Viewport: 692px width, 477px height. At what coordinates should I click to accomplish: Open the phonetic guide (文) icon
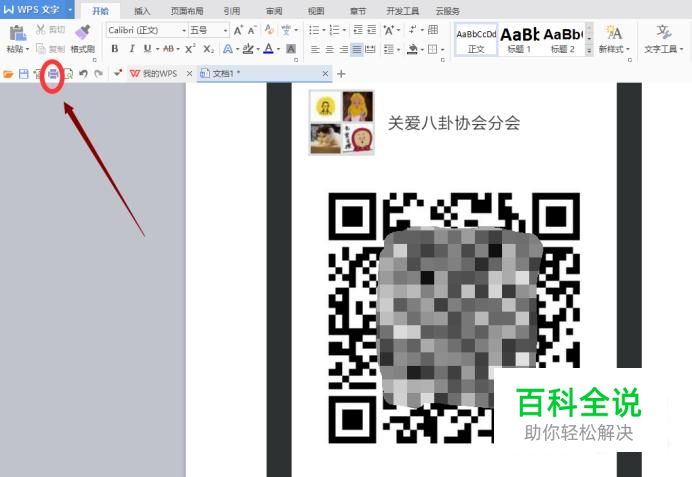coord(287,30)
